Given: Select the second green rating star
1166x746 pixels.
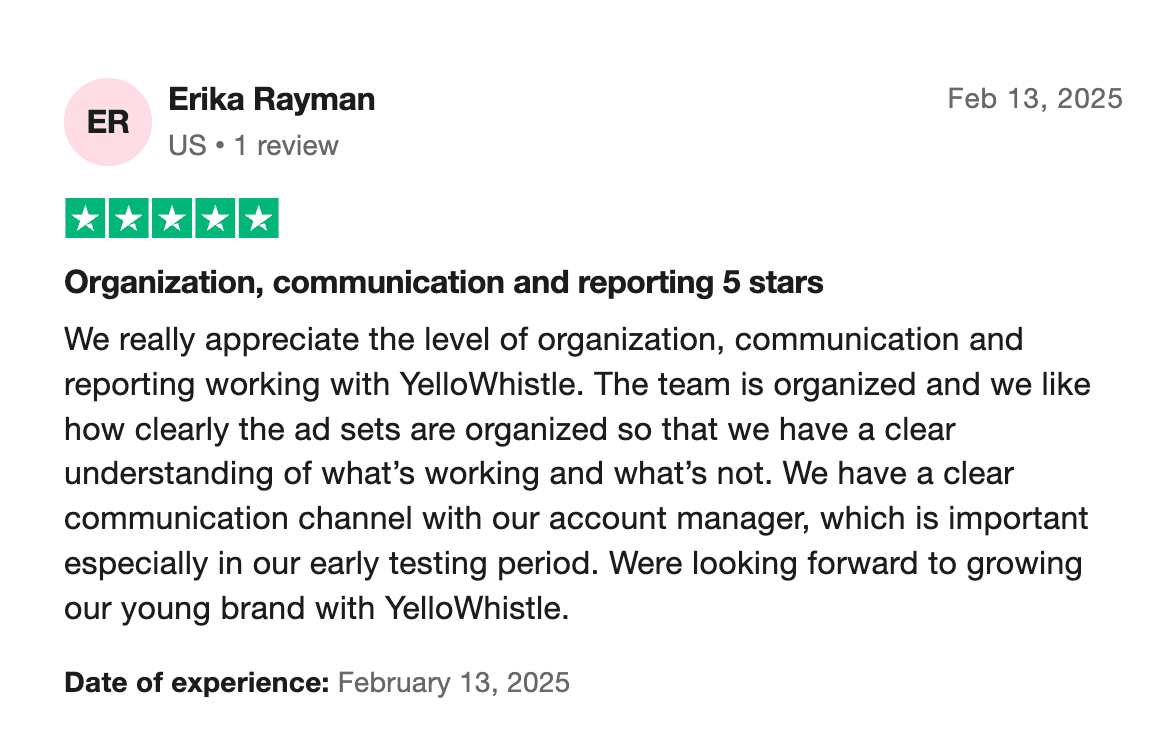Looking at the screenshot, I should pos(129,218).
